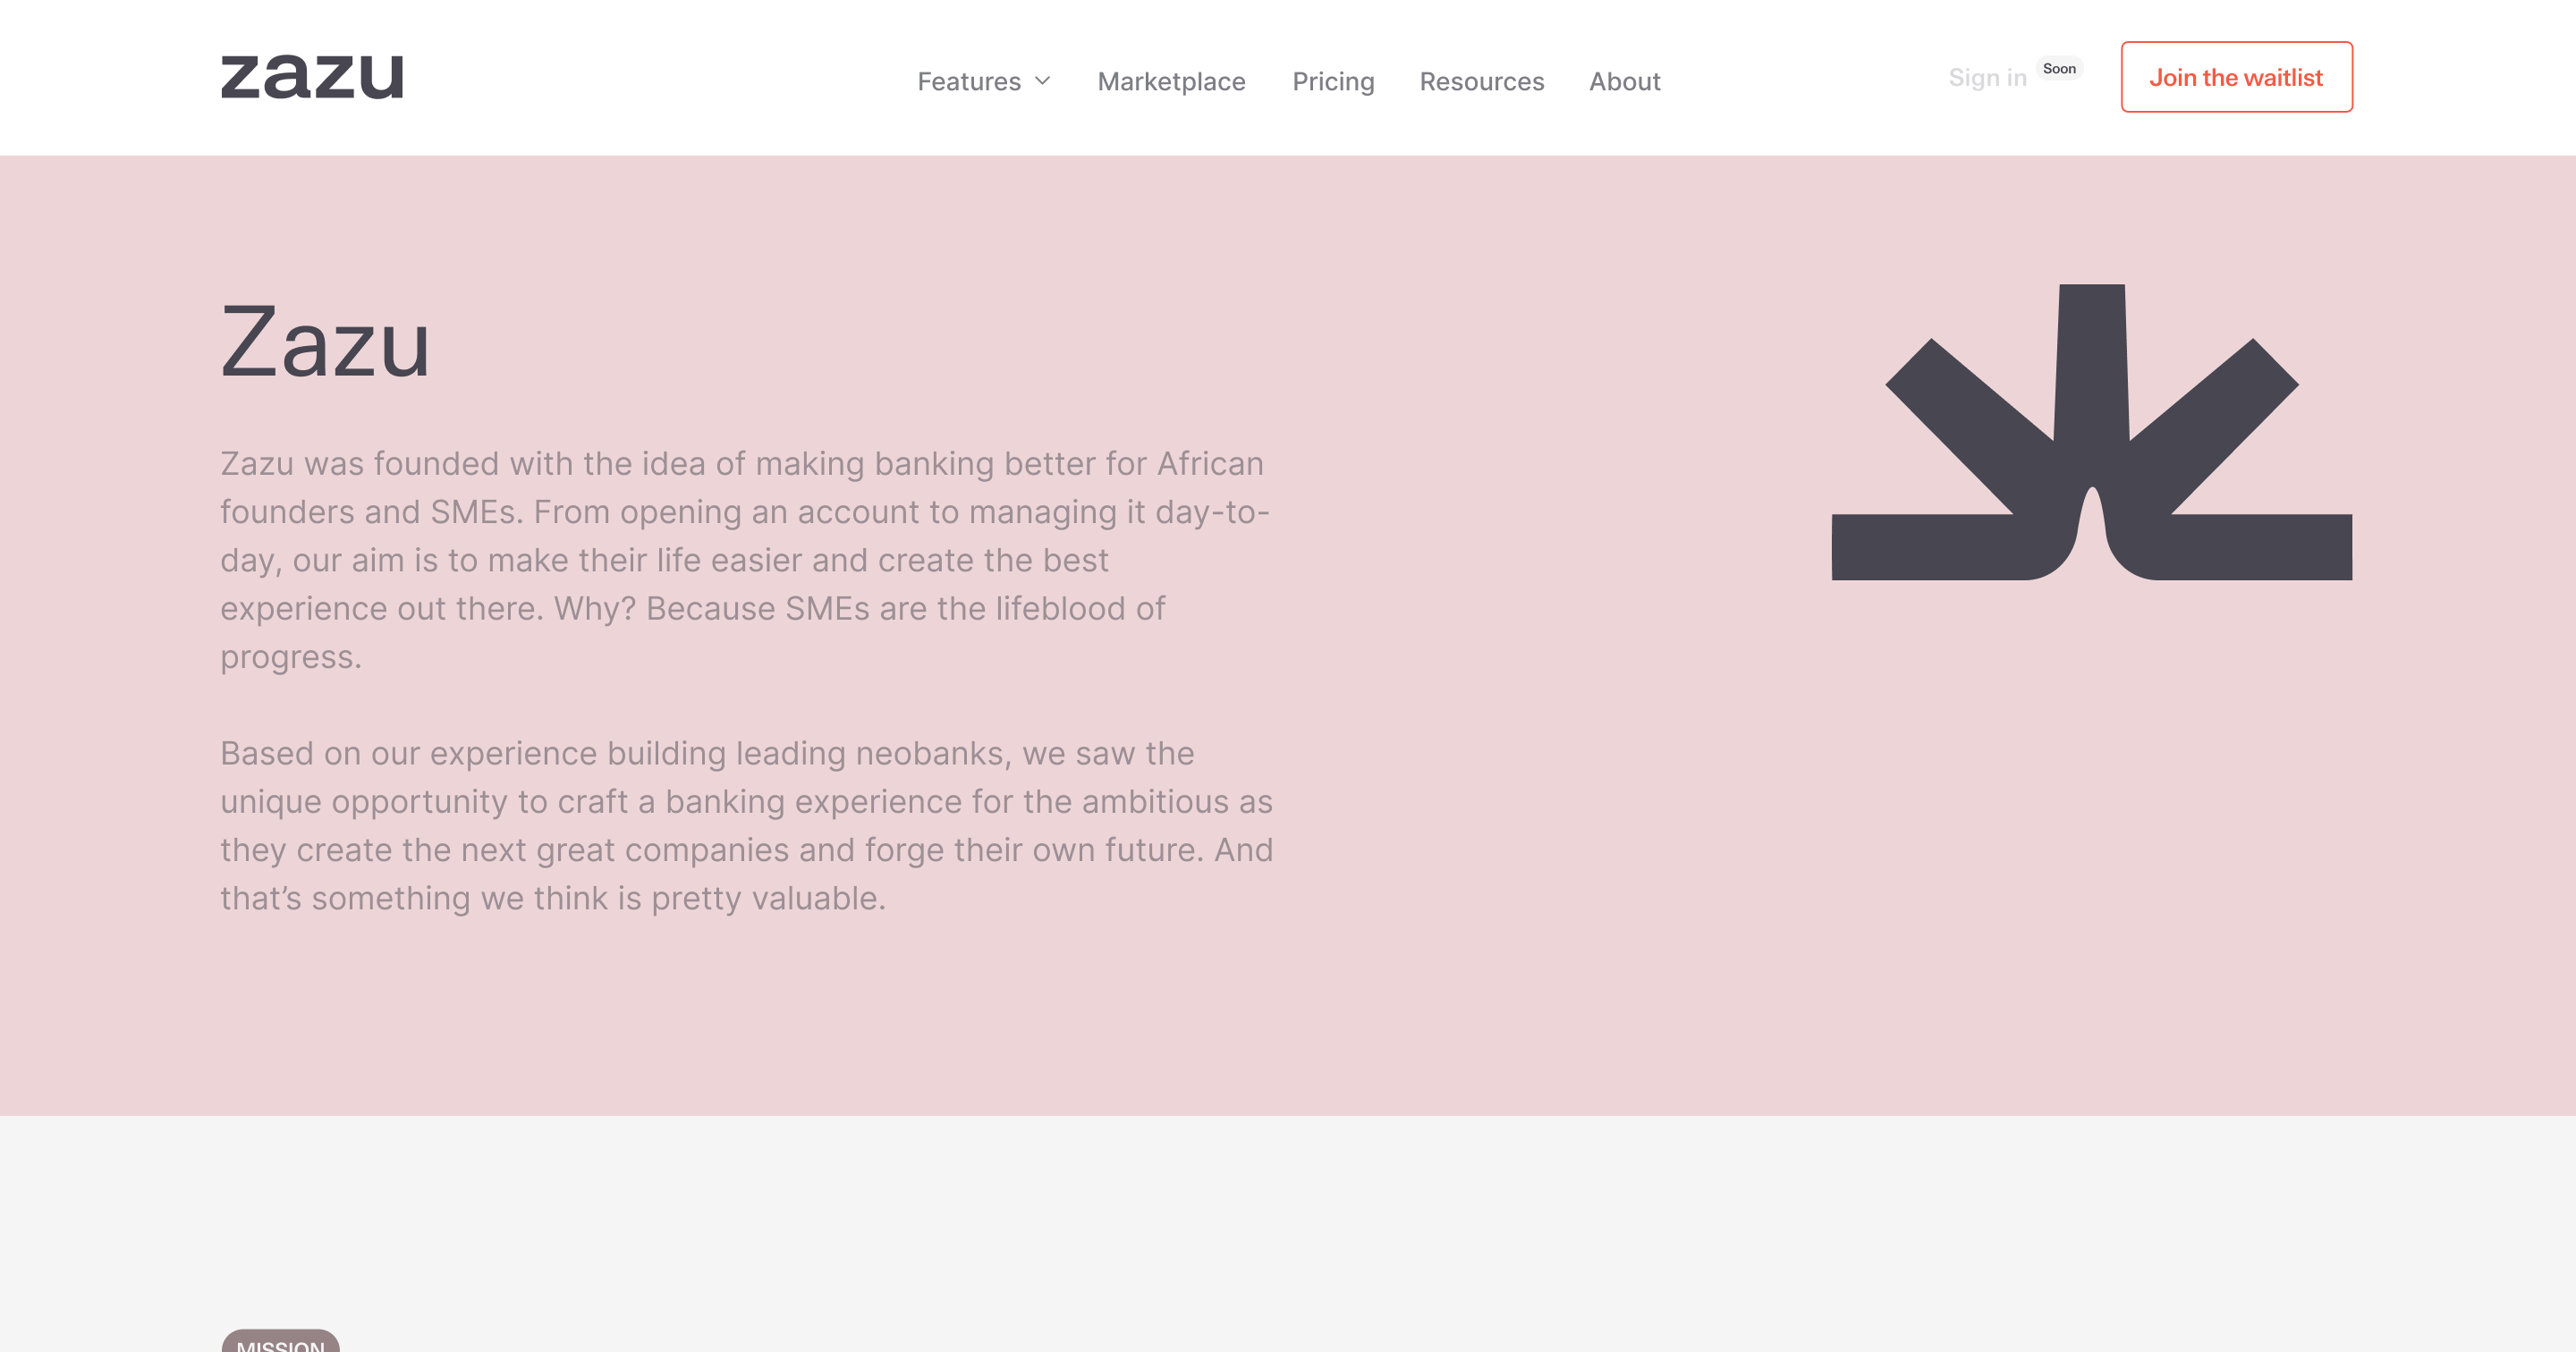Open the Features menu item

tap(968, 81)
